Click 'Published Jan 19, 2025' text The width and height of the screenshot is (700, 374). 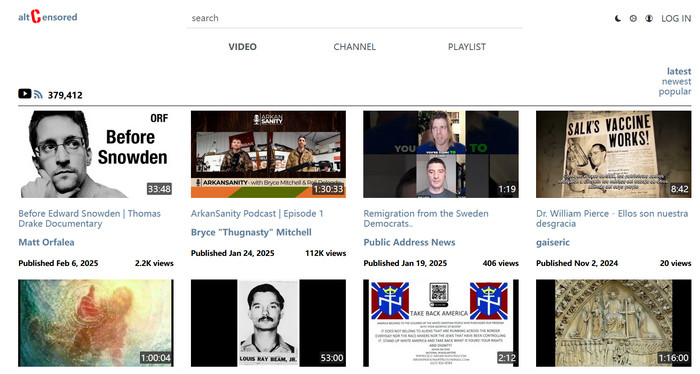pyautogui.click(x=405, y=263)
